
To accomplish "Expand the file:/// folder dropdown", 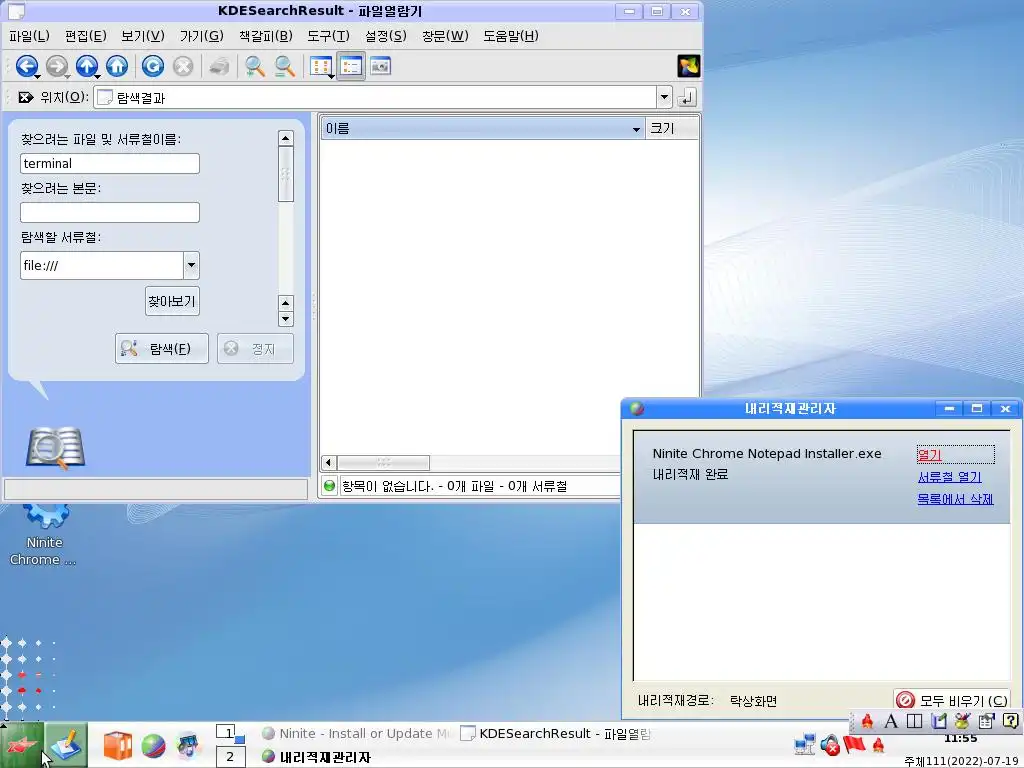I will (191, 265).
